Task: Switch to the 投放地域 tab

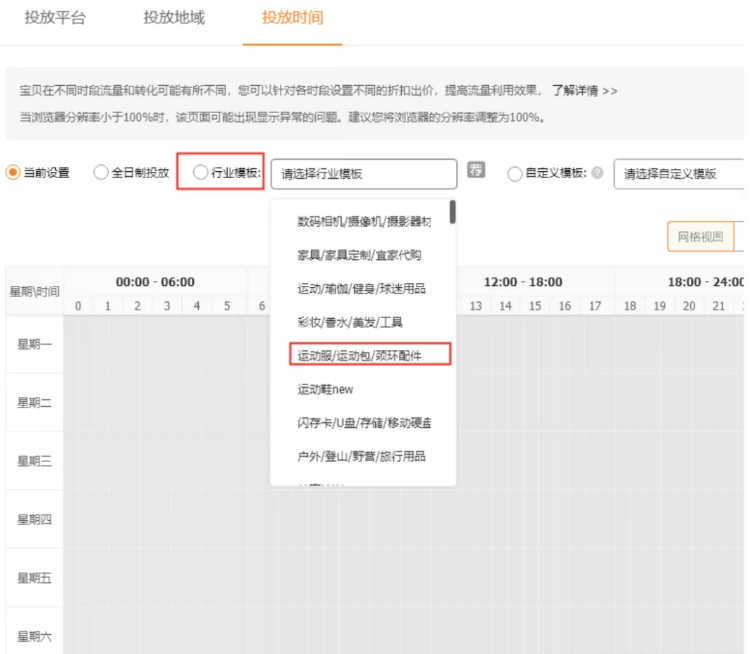Action: (174, 18)
